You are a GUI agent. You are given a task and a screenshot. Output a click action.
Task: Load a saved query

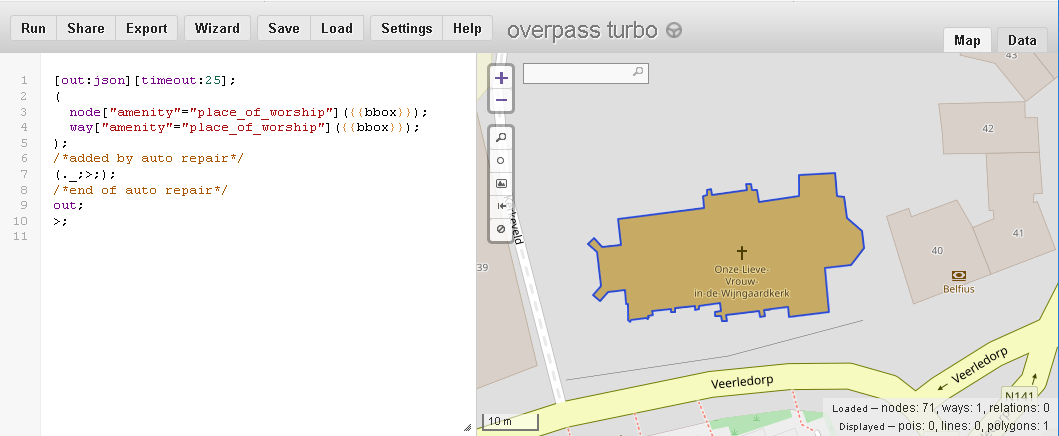(x=336, y=28)
